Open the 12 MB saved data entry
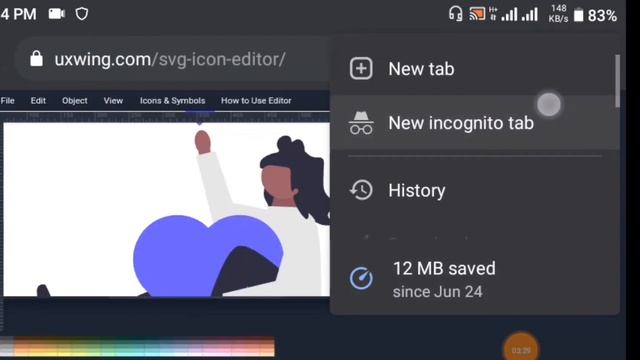The height and width of the screenshot is (360, 640). coord(474,279)
